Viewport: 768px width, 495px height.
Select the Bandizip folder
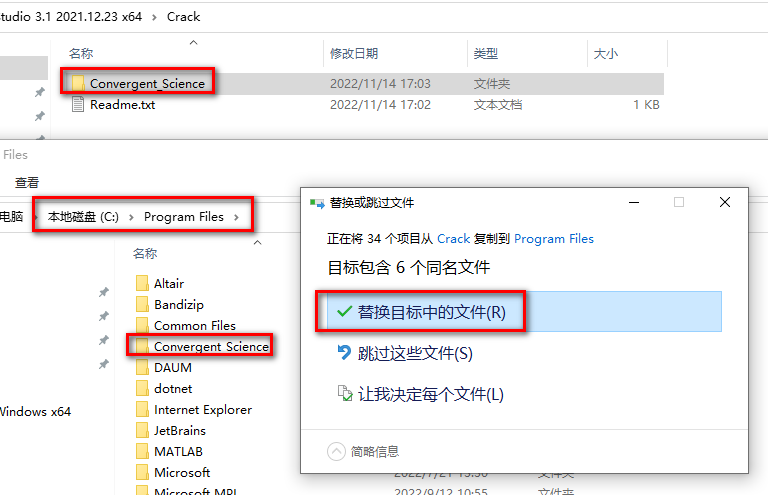coord(179,304)
